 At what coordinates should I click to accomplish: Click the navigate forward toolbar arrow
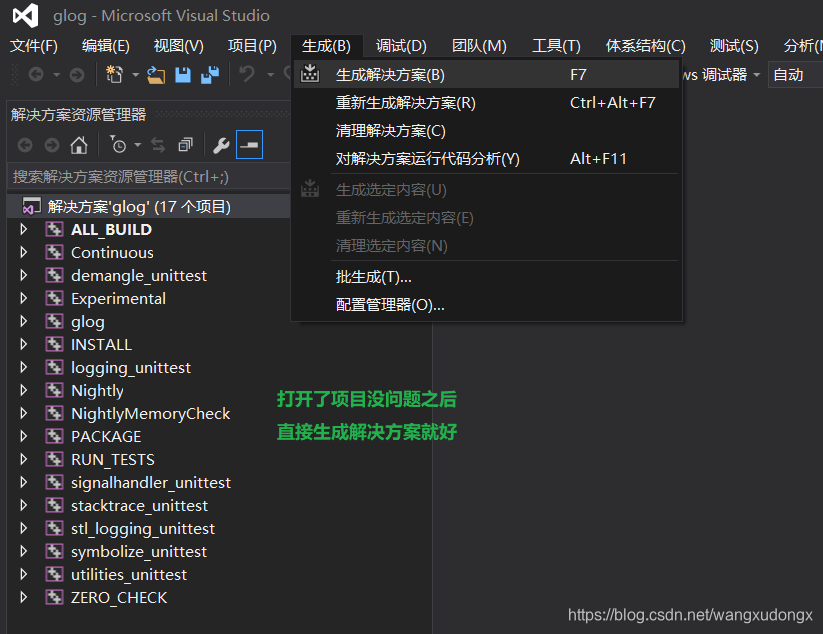coord(77,75)
